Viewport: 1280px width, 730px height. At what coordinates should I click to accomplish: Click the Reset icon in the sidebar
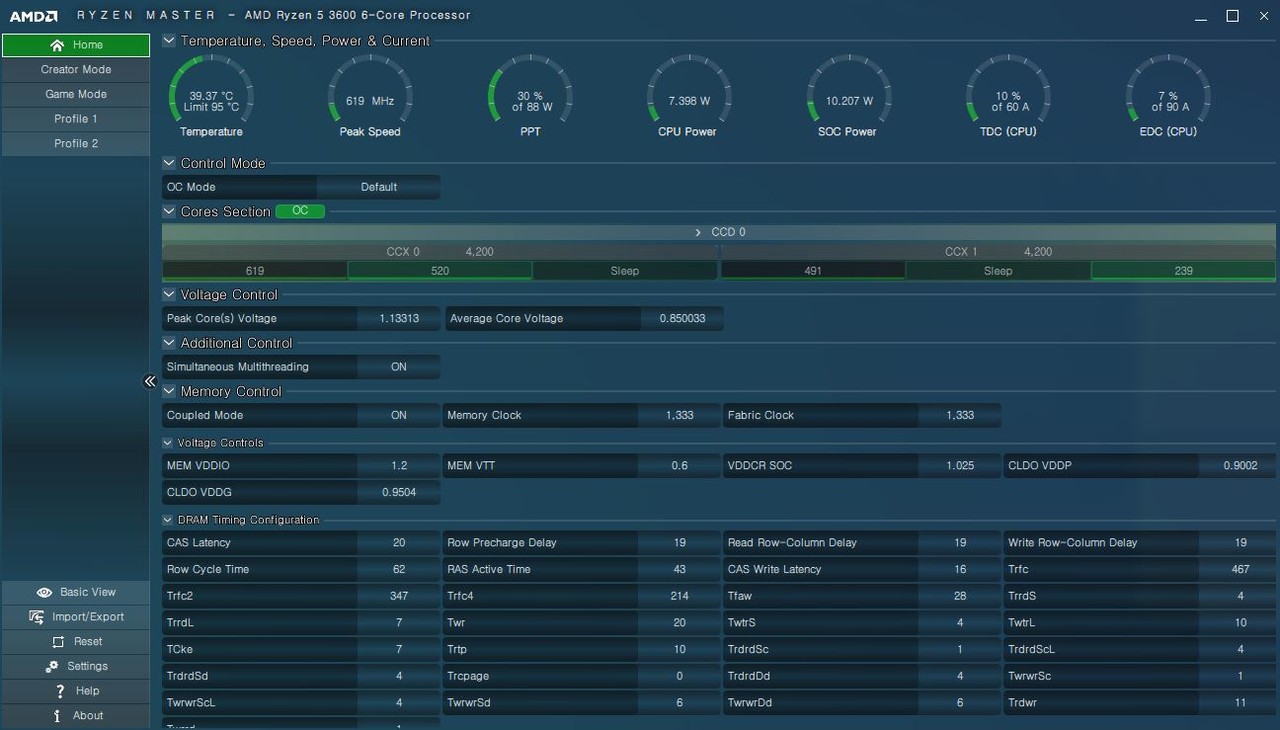pyautogui.click(x=58, y=642)
